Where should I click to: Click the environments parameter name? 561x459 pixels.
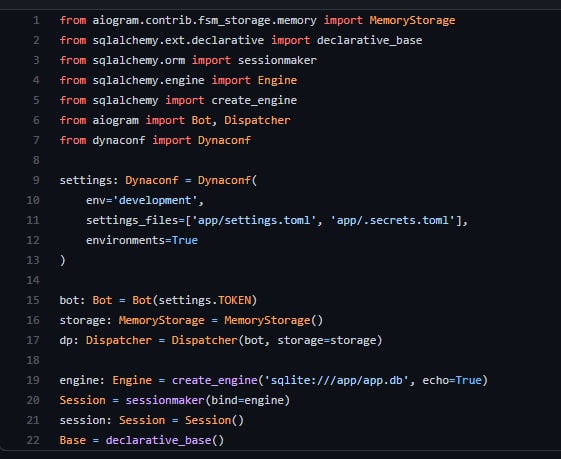click(125, 240)
